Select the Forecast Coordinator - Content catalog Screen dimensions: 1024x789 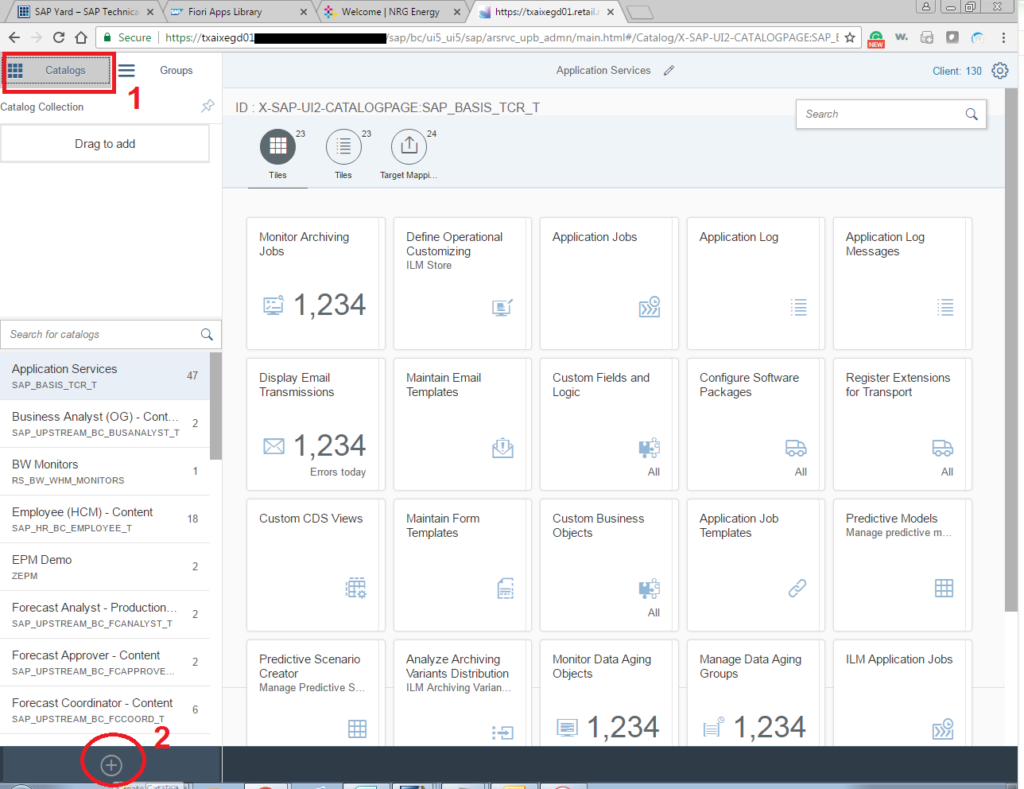click(x=105, y=710)
